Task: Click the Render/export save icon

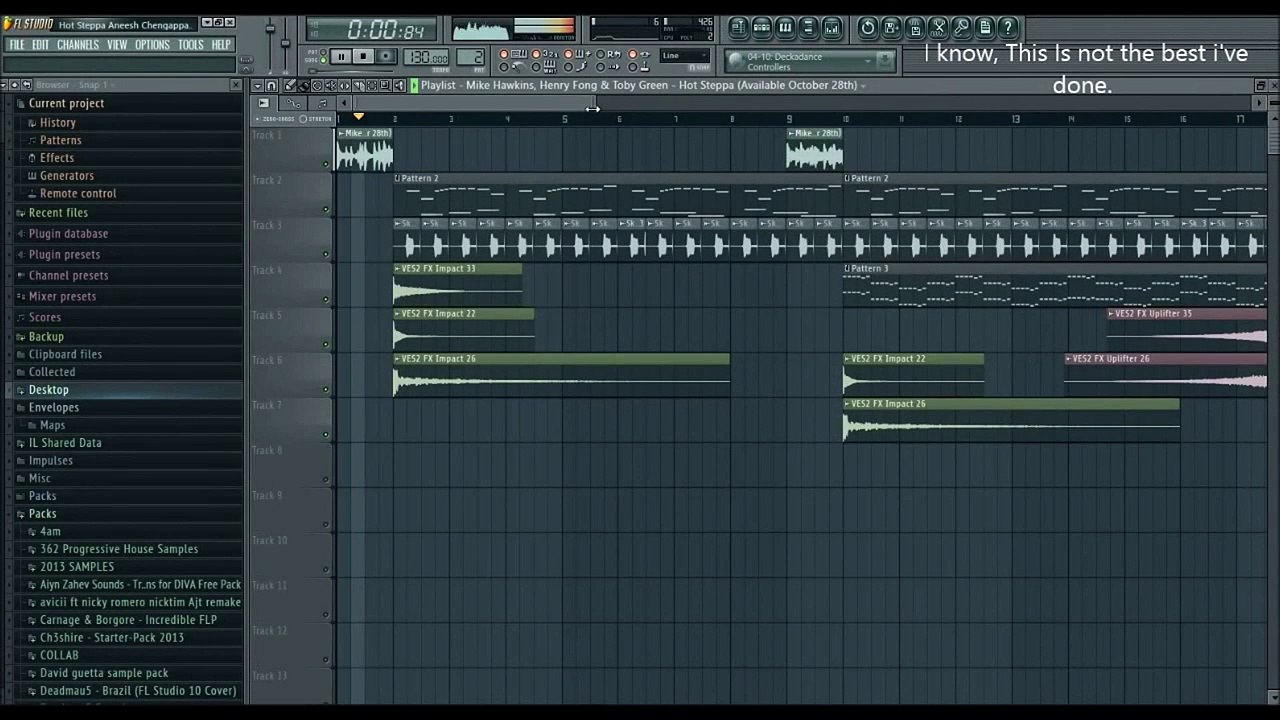Action: pyautogui.click(x=915, y=28)
